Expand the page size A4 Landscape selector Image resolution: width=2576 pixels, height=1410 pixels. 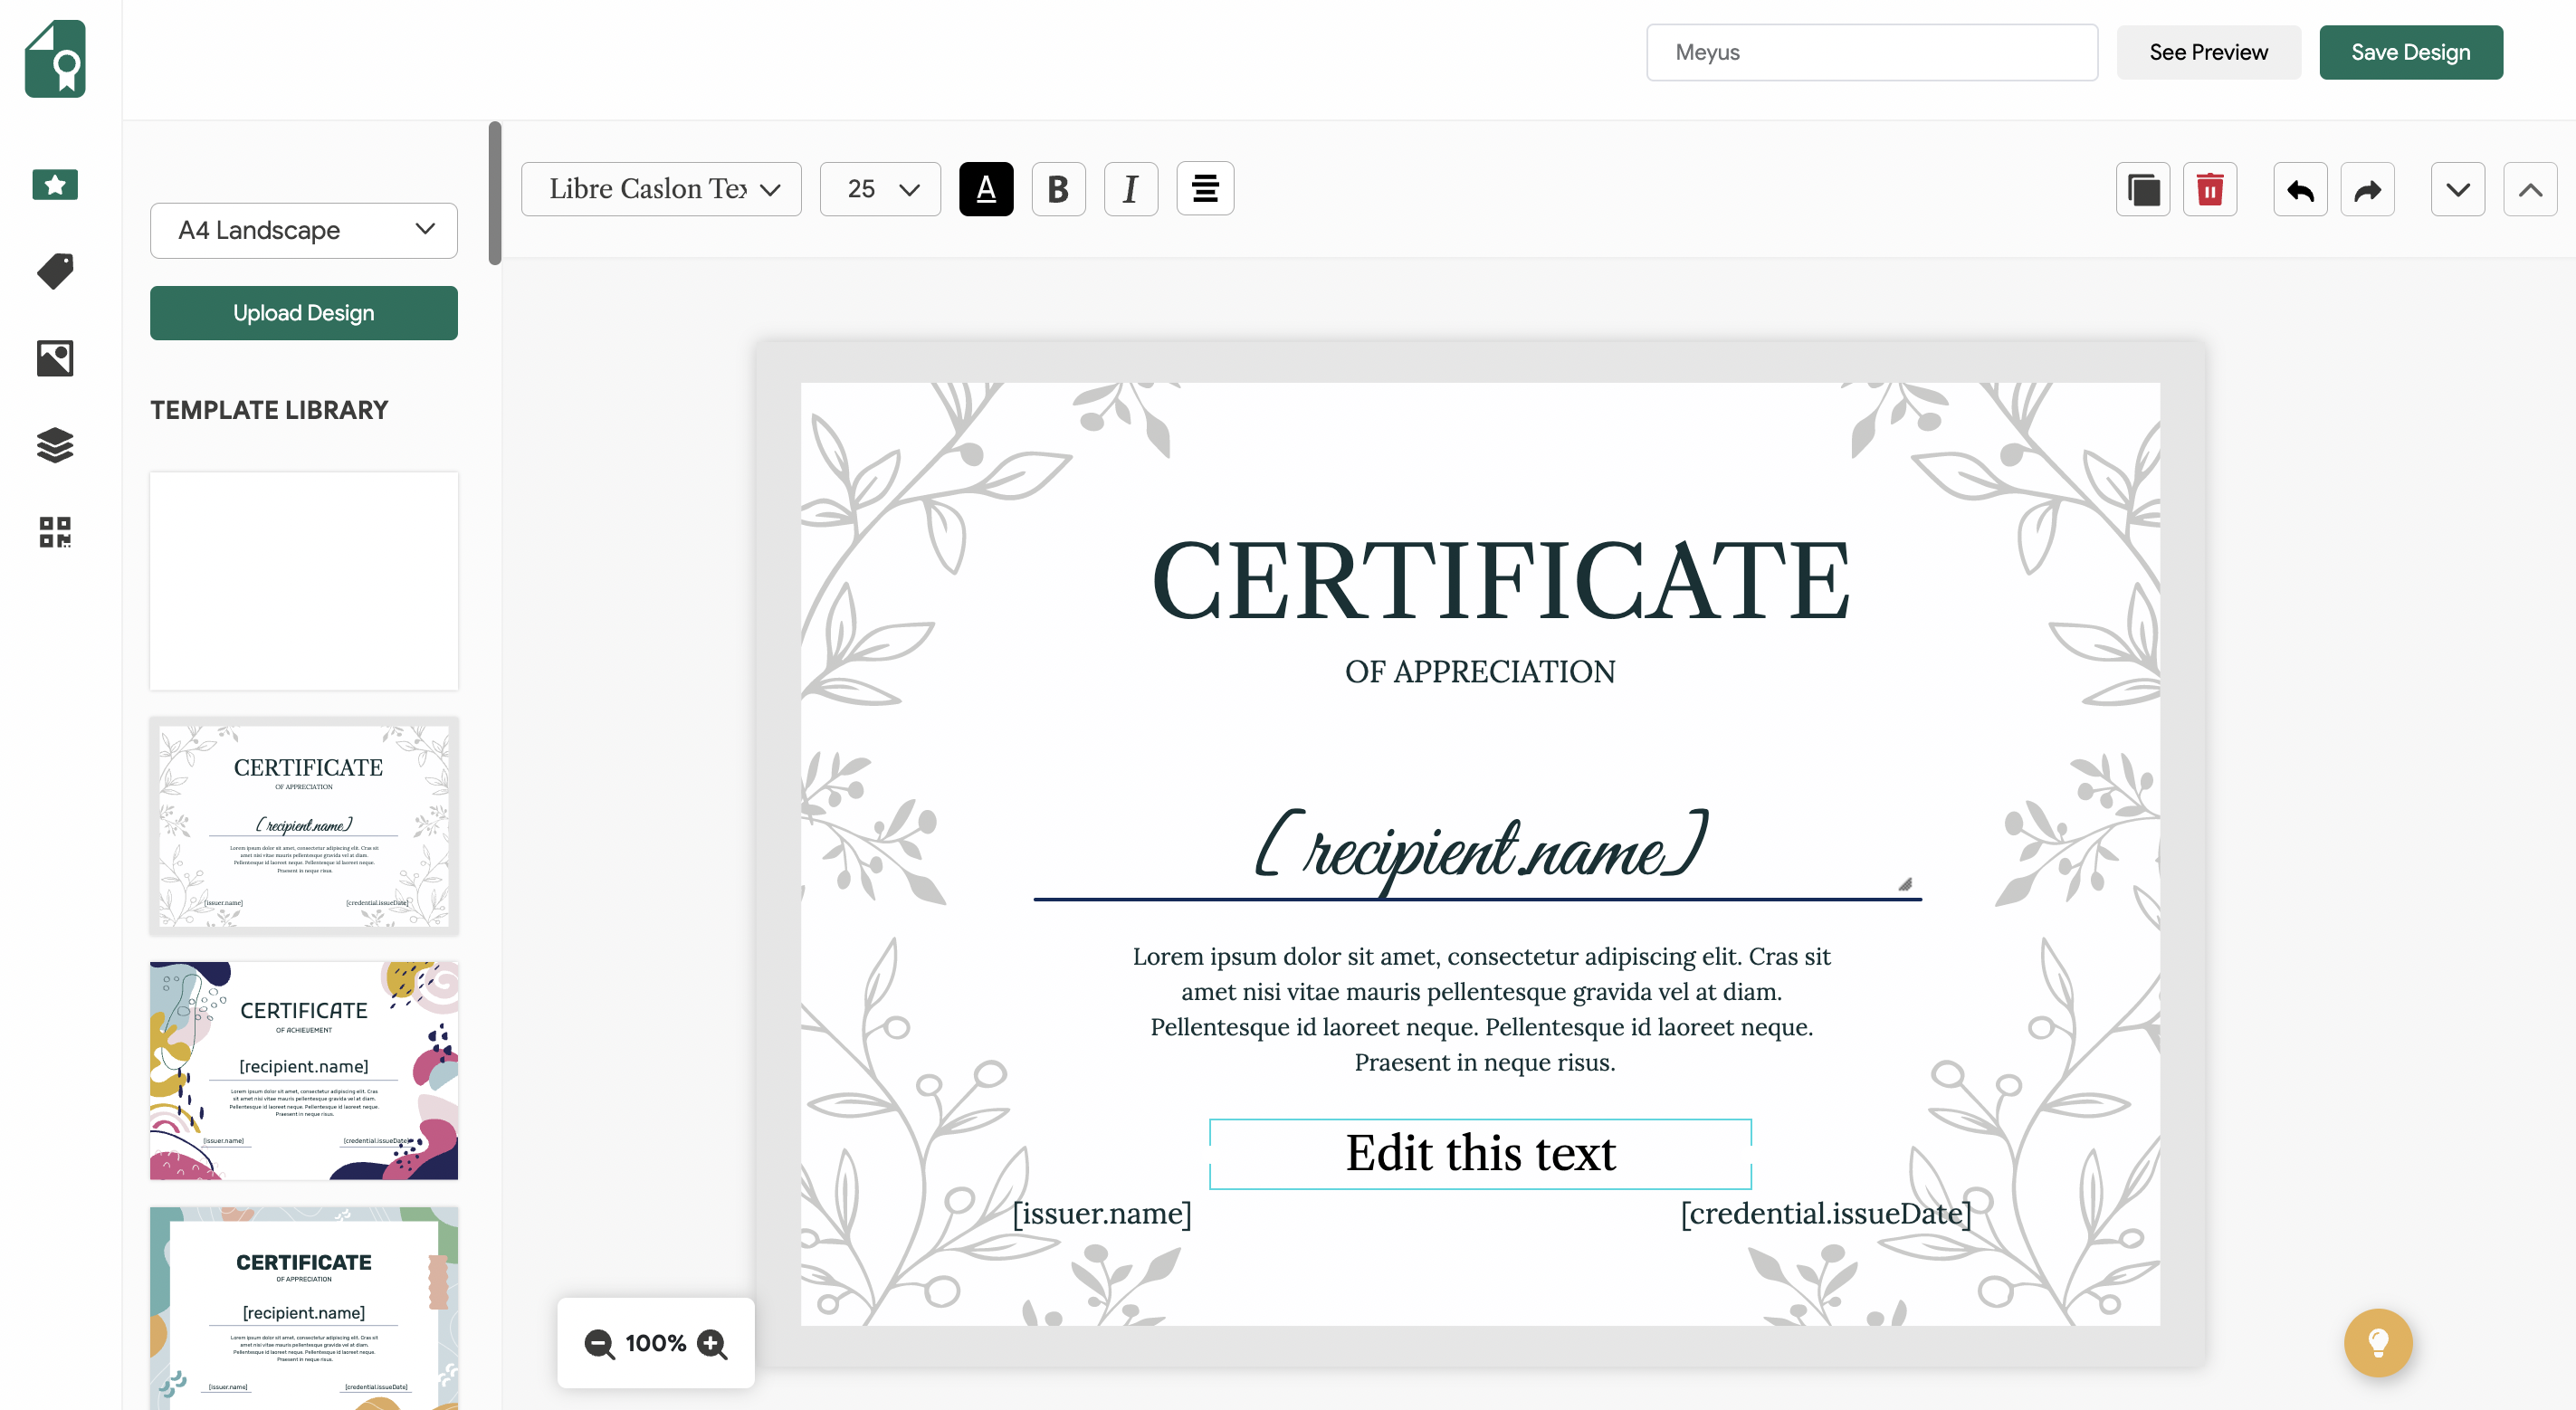click(304, 229)
